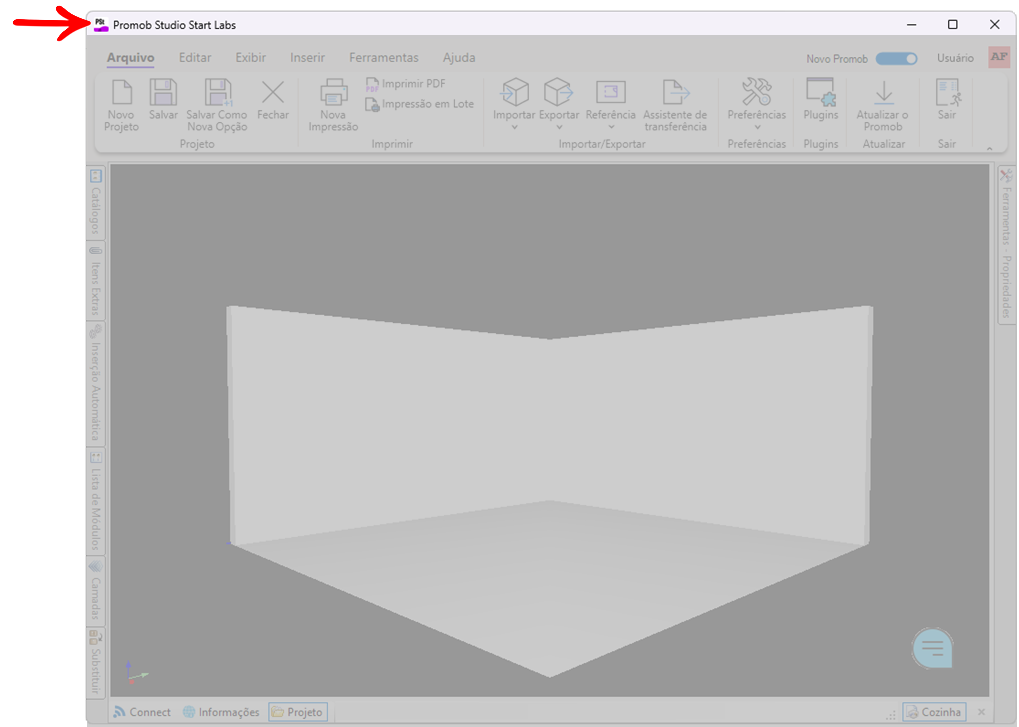Open the Connect bottom tab

coord(142,712)
